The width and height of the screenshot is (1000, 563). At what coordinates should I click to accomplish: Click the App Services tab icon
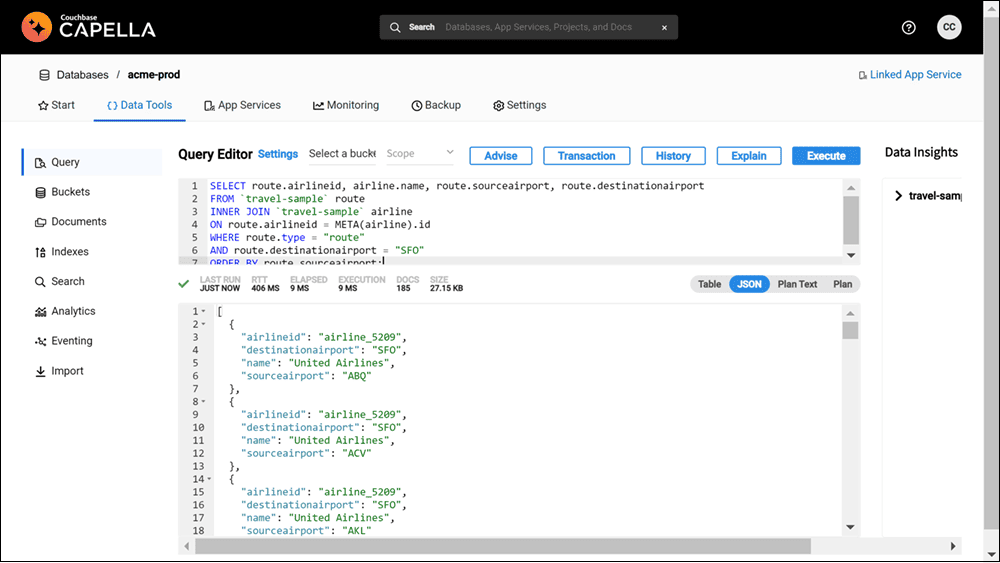tap(209, 106)
